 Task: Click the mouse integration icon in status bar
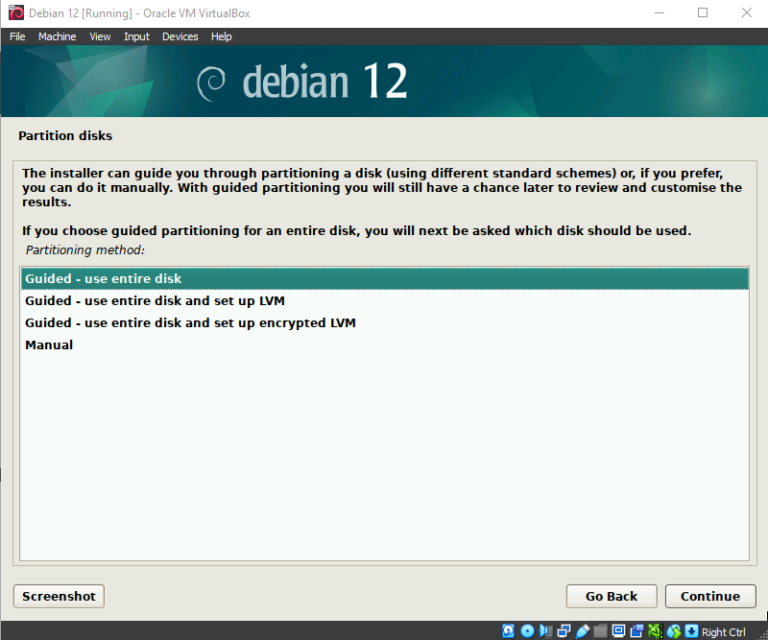pyautogui.click(x=675, y=631)
